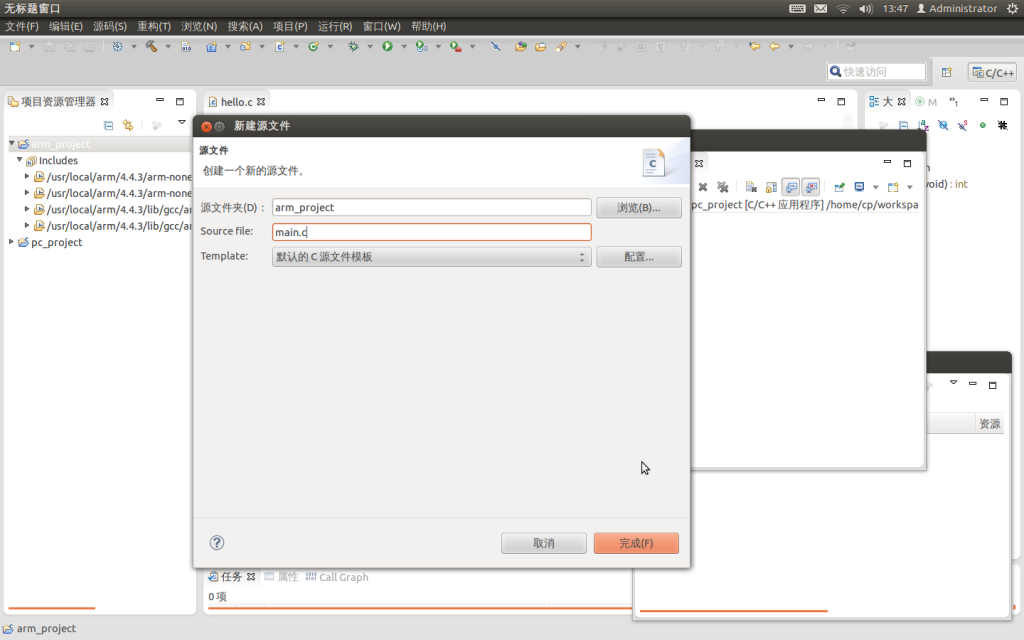Click the 完成 button to finish creating file
This screenshot has width=1024, height=640.
636,543
